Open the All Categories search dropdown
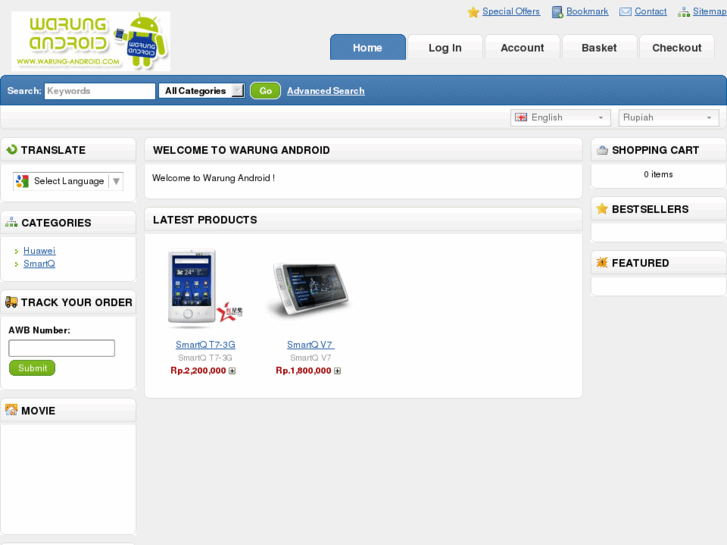The height and width of the screenshot is (545, 727). [201, 90]
